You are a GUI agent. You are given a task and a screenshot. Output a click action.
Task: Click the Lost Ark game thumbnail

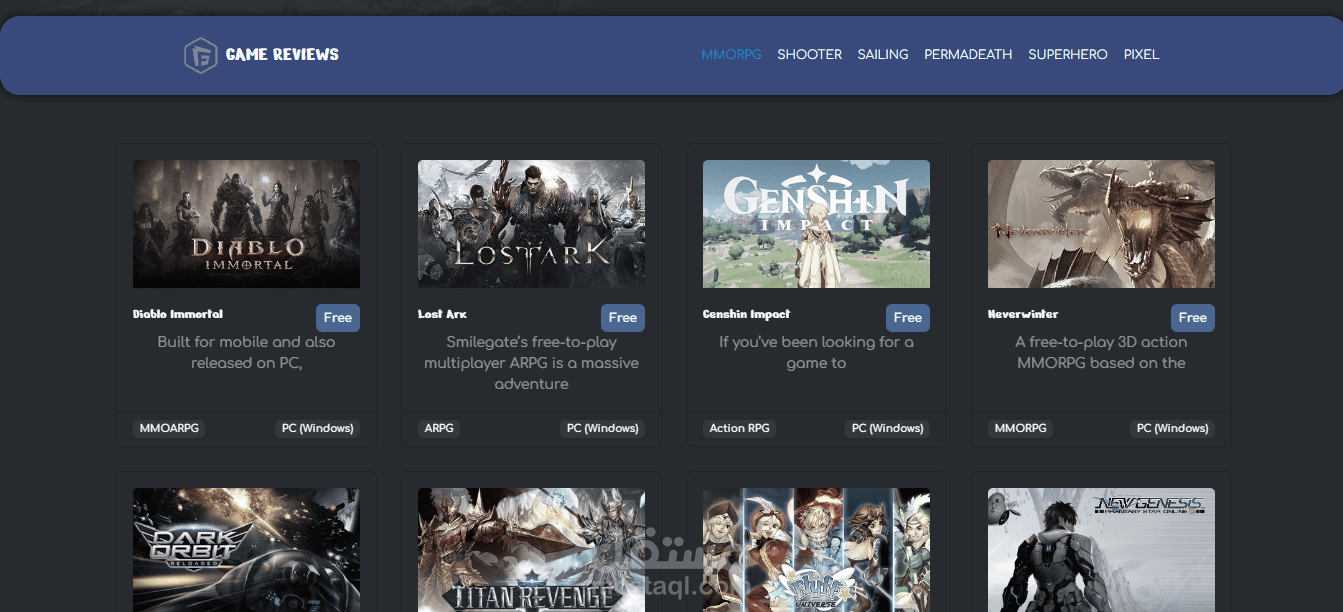pos(531,224)
